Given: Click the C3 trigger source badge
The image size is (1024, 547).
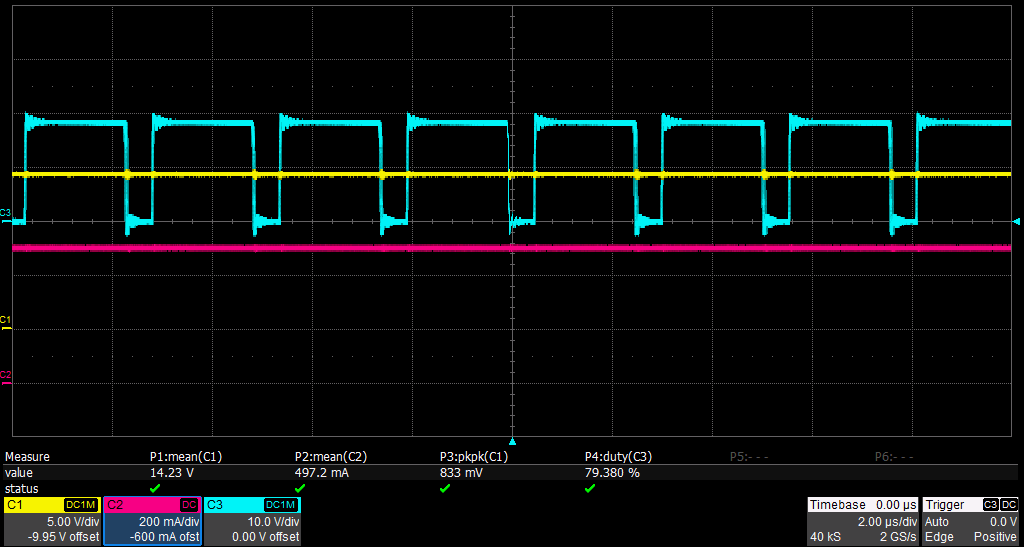Looking at the screenshot, I should (991, 505).
